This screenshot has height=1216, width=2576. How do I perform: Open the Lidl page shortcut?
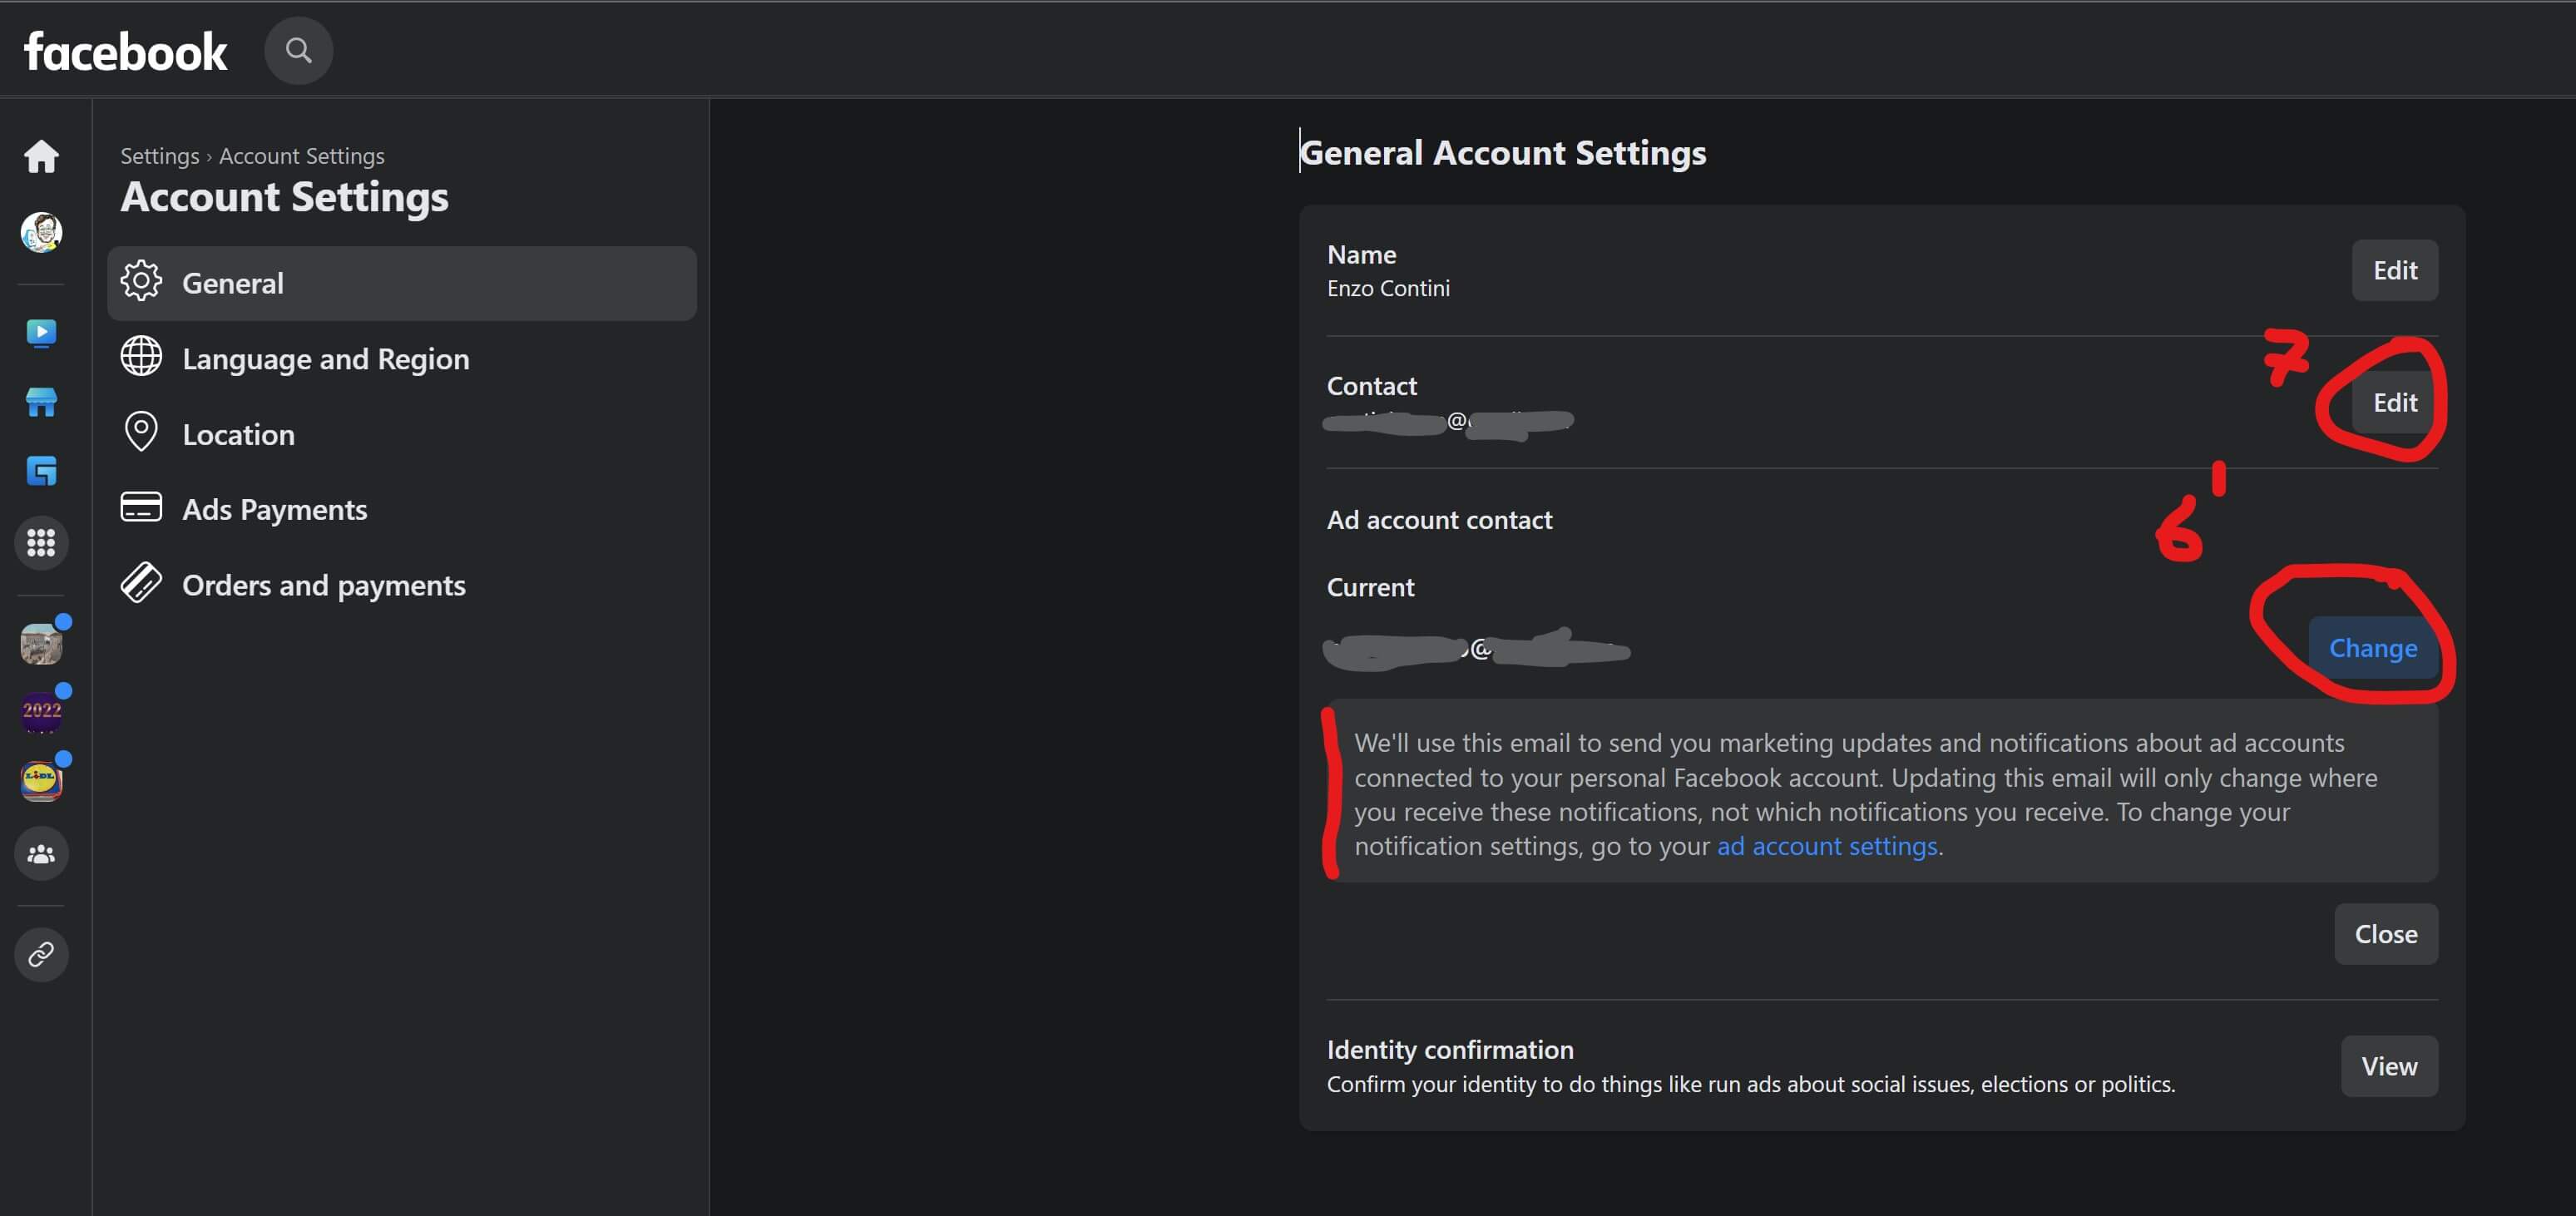tap(41, 780)
